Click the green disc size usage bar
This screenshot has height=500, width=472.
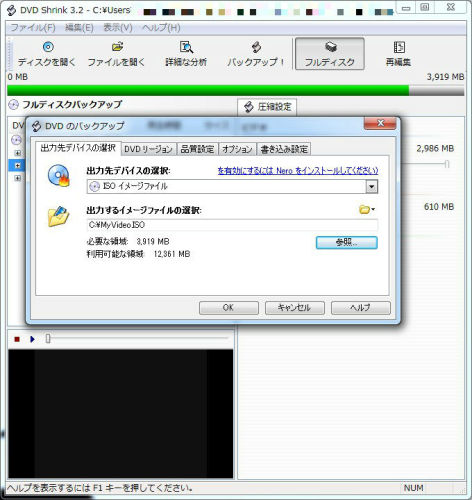(x=208, y=90)
